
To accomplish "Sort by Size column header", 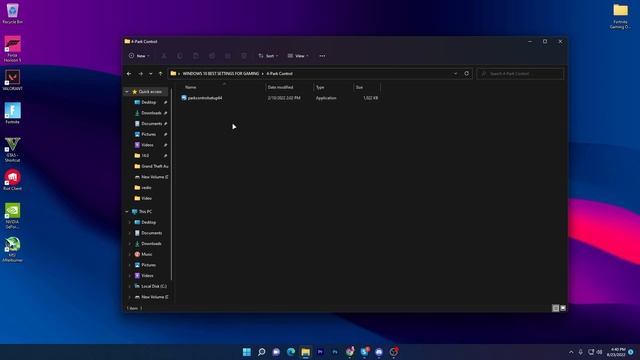I will click(x=367, y=87).
